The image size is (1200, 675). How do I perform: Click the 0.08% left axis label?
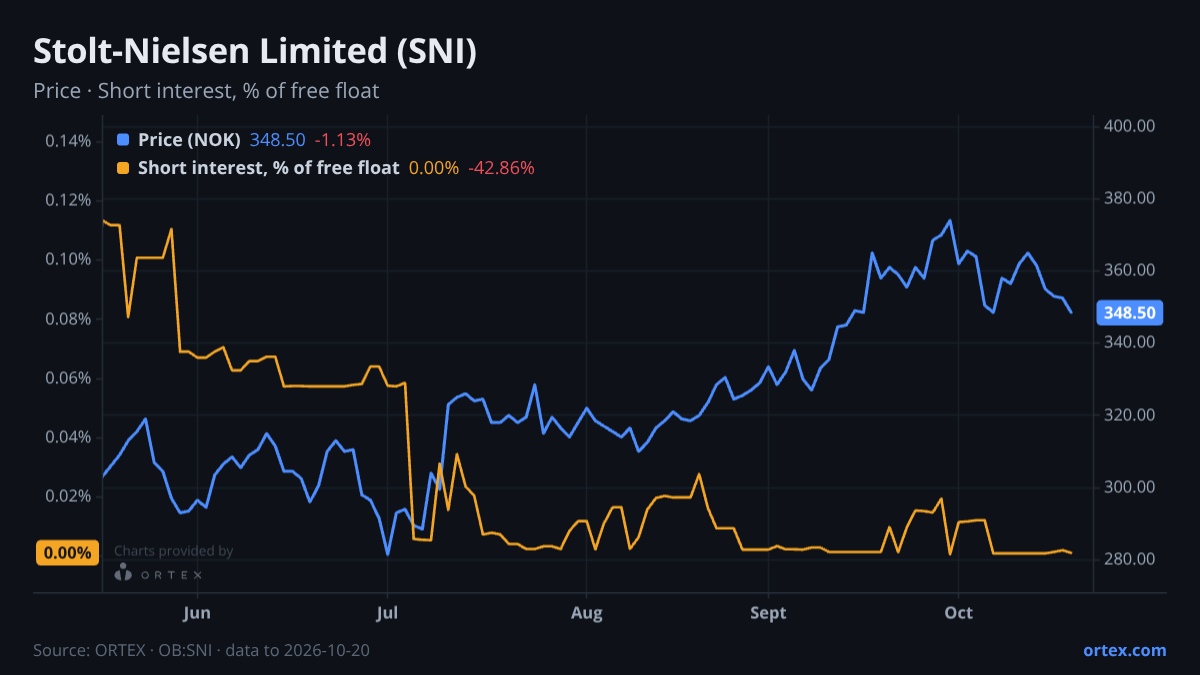(68, 319)
